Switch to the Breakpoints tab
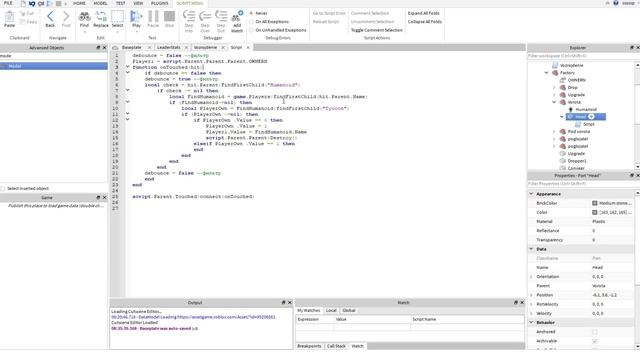 309,346
